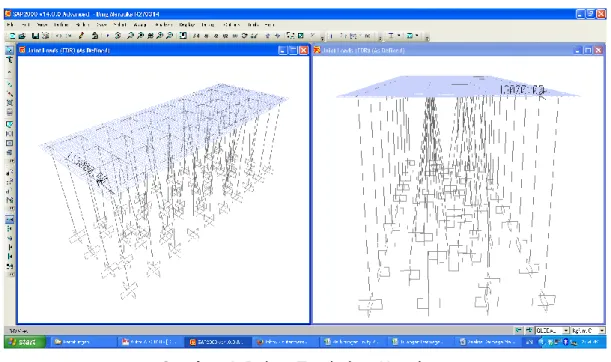Expand the I-section frame dropdown arrow

[x=399, y=36]
